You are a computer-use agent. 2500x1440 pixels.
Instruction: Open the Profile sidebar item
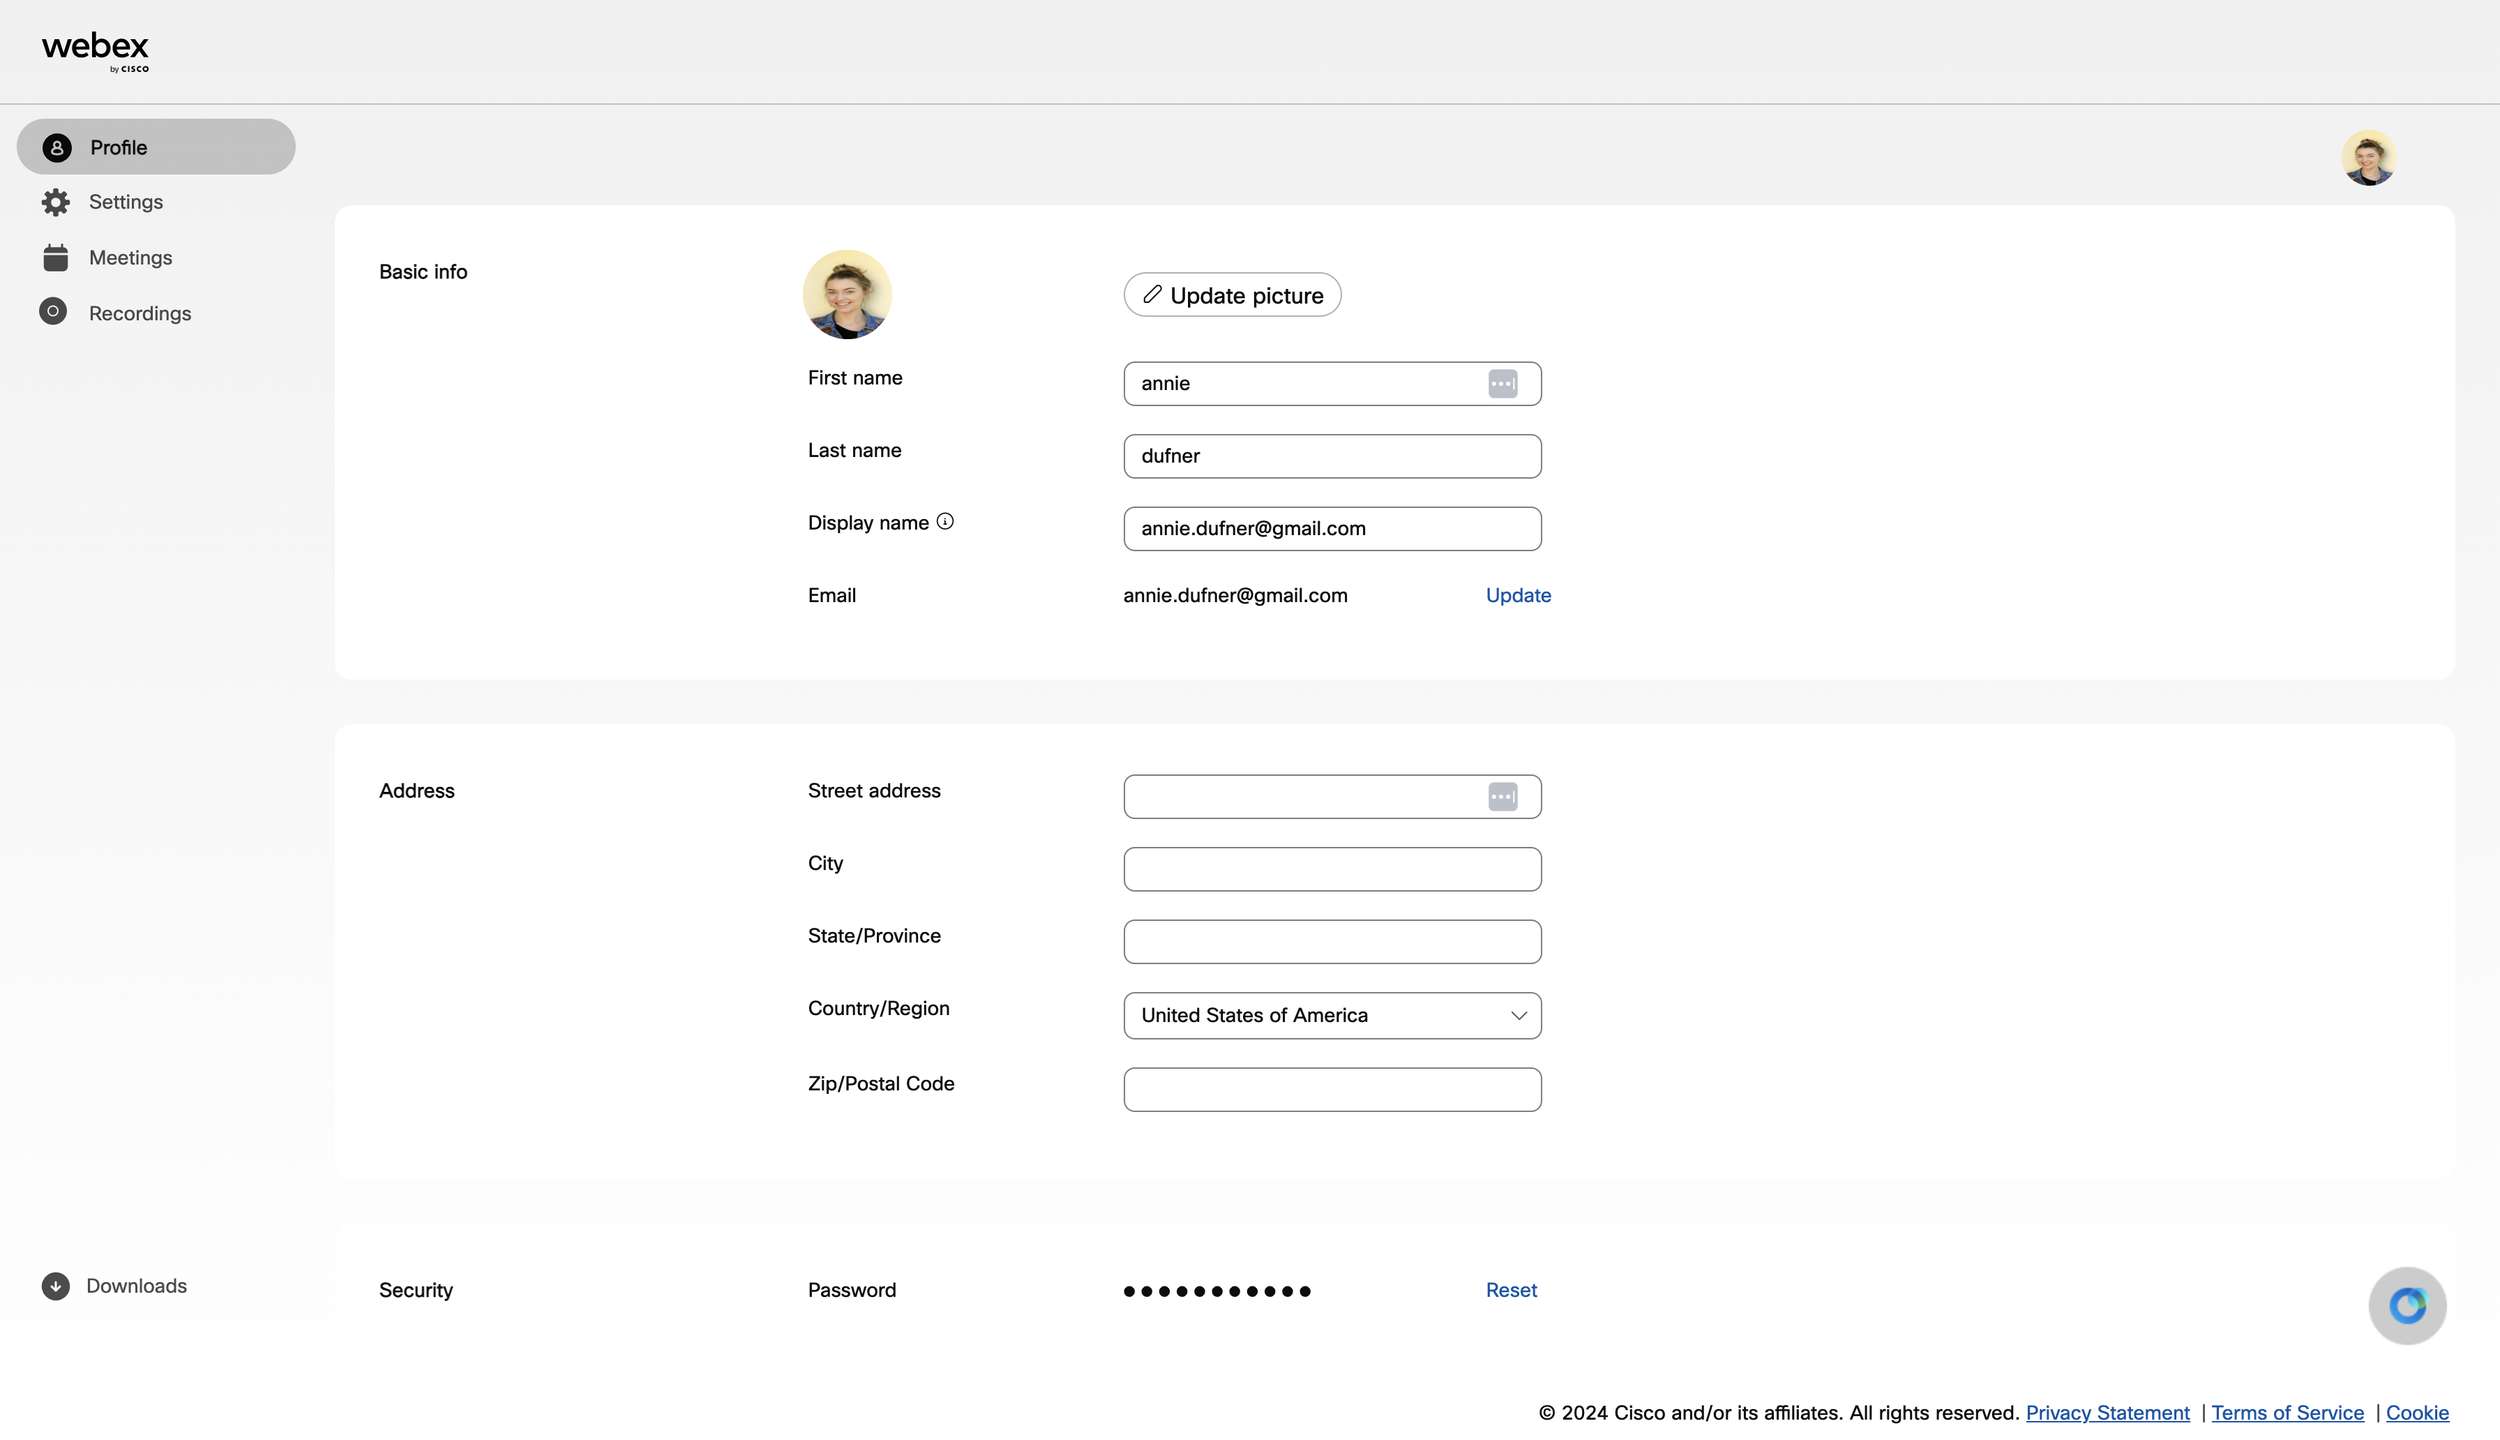pos(156,147)
